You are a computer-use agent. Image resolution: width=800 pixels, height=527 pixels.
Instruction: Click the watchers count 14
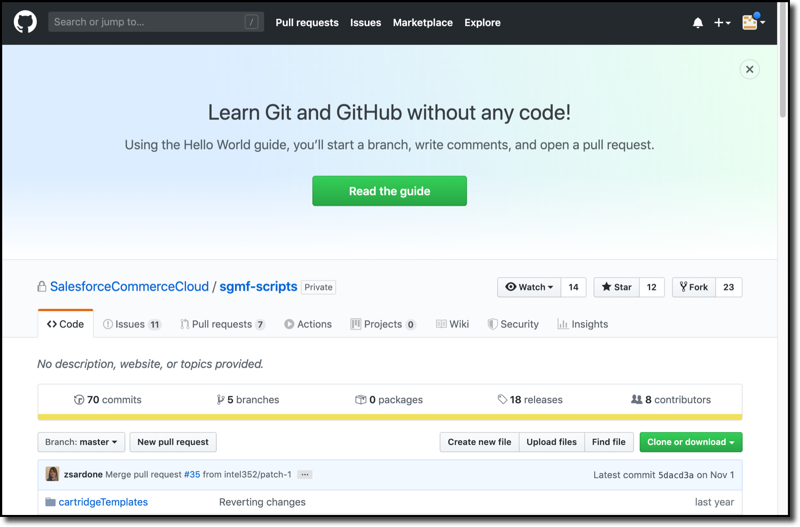tap(573, 287)
